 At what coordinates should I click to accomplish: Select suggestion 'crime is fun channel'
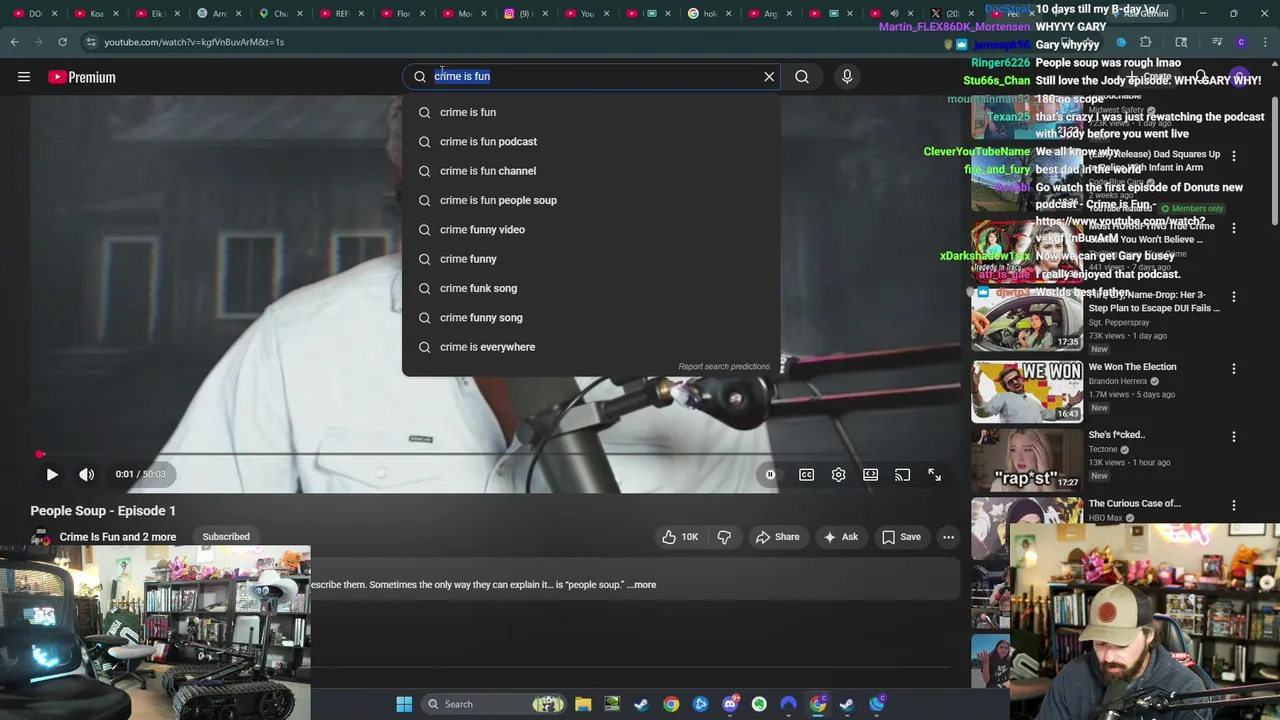pyautogui.click(x=591, y=171)
